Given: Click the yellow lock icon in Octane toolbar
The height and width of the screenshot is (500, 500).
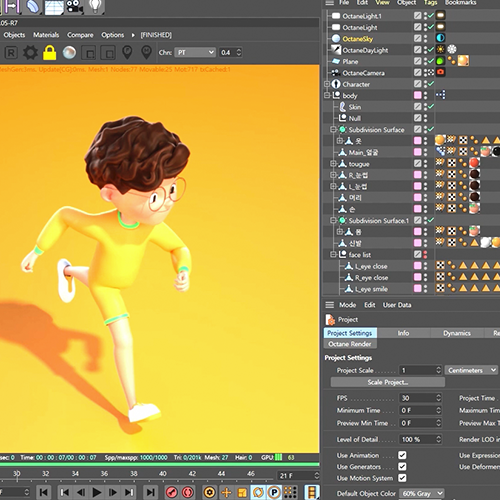Looking at the screenshot, I should pos(50,53).
